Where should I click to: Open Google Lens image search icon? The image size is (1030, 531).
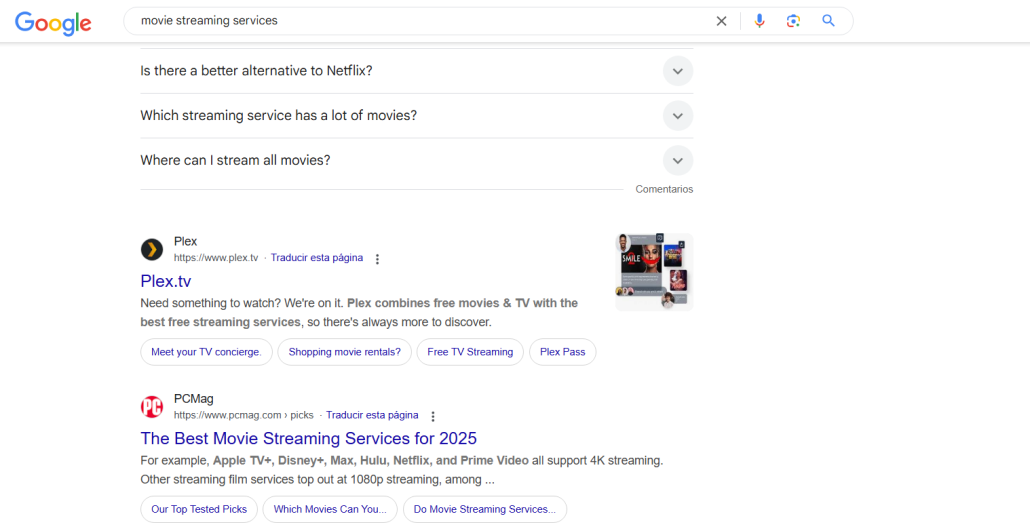(793, 21)
